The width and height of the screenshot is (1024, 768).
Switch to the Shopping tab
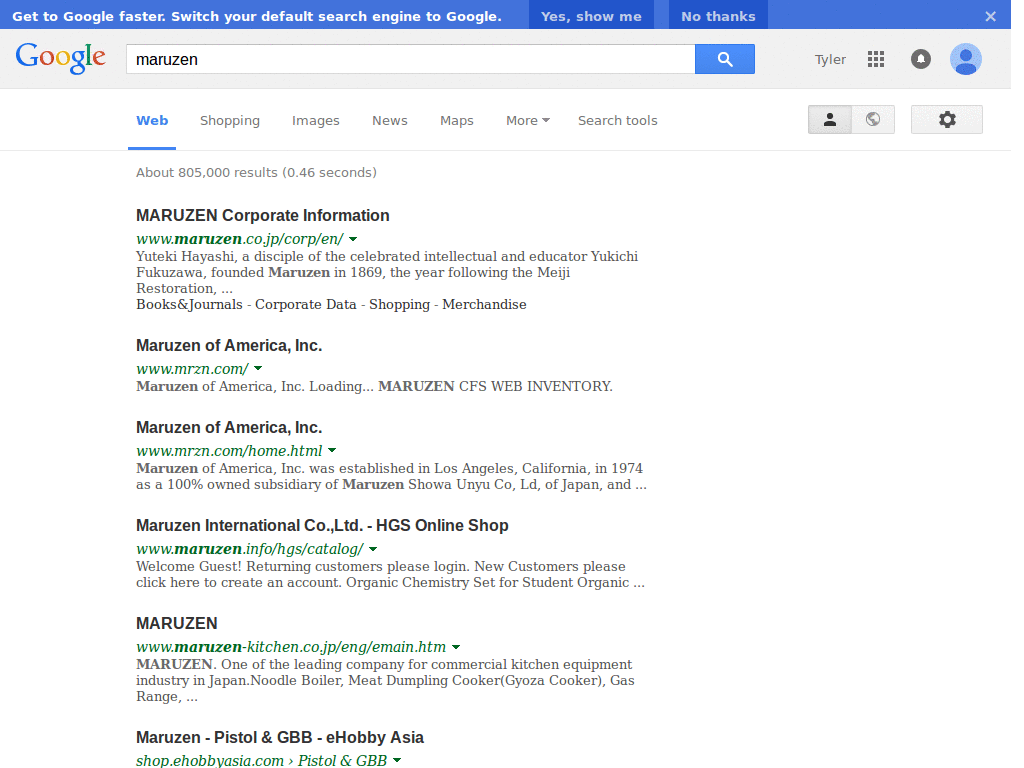point(230,121)
